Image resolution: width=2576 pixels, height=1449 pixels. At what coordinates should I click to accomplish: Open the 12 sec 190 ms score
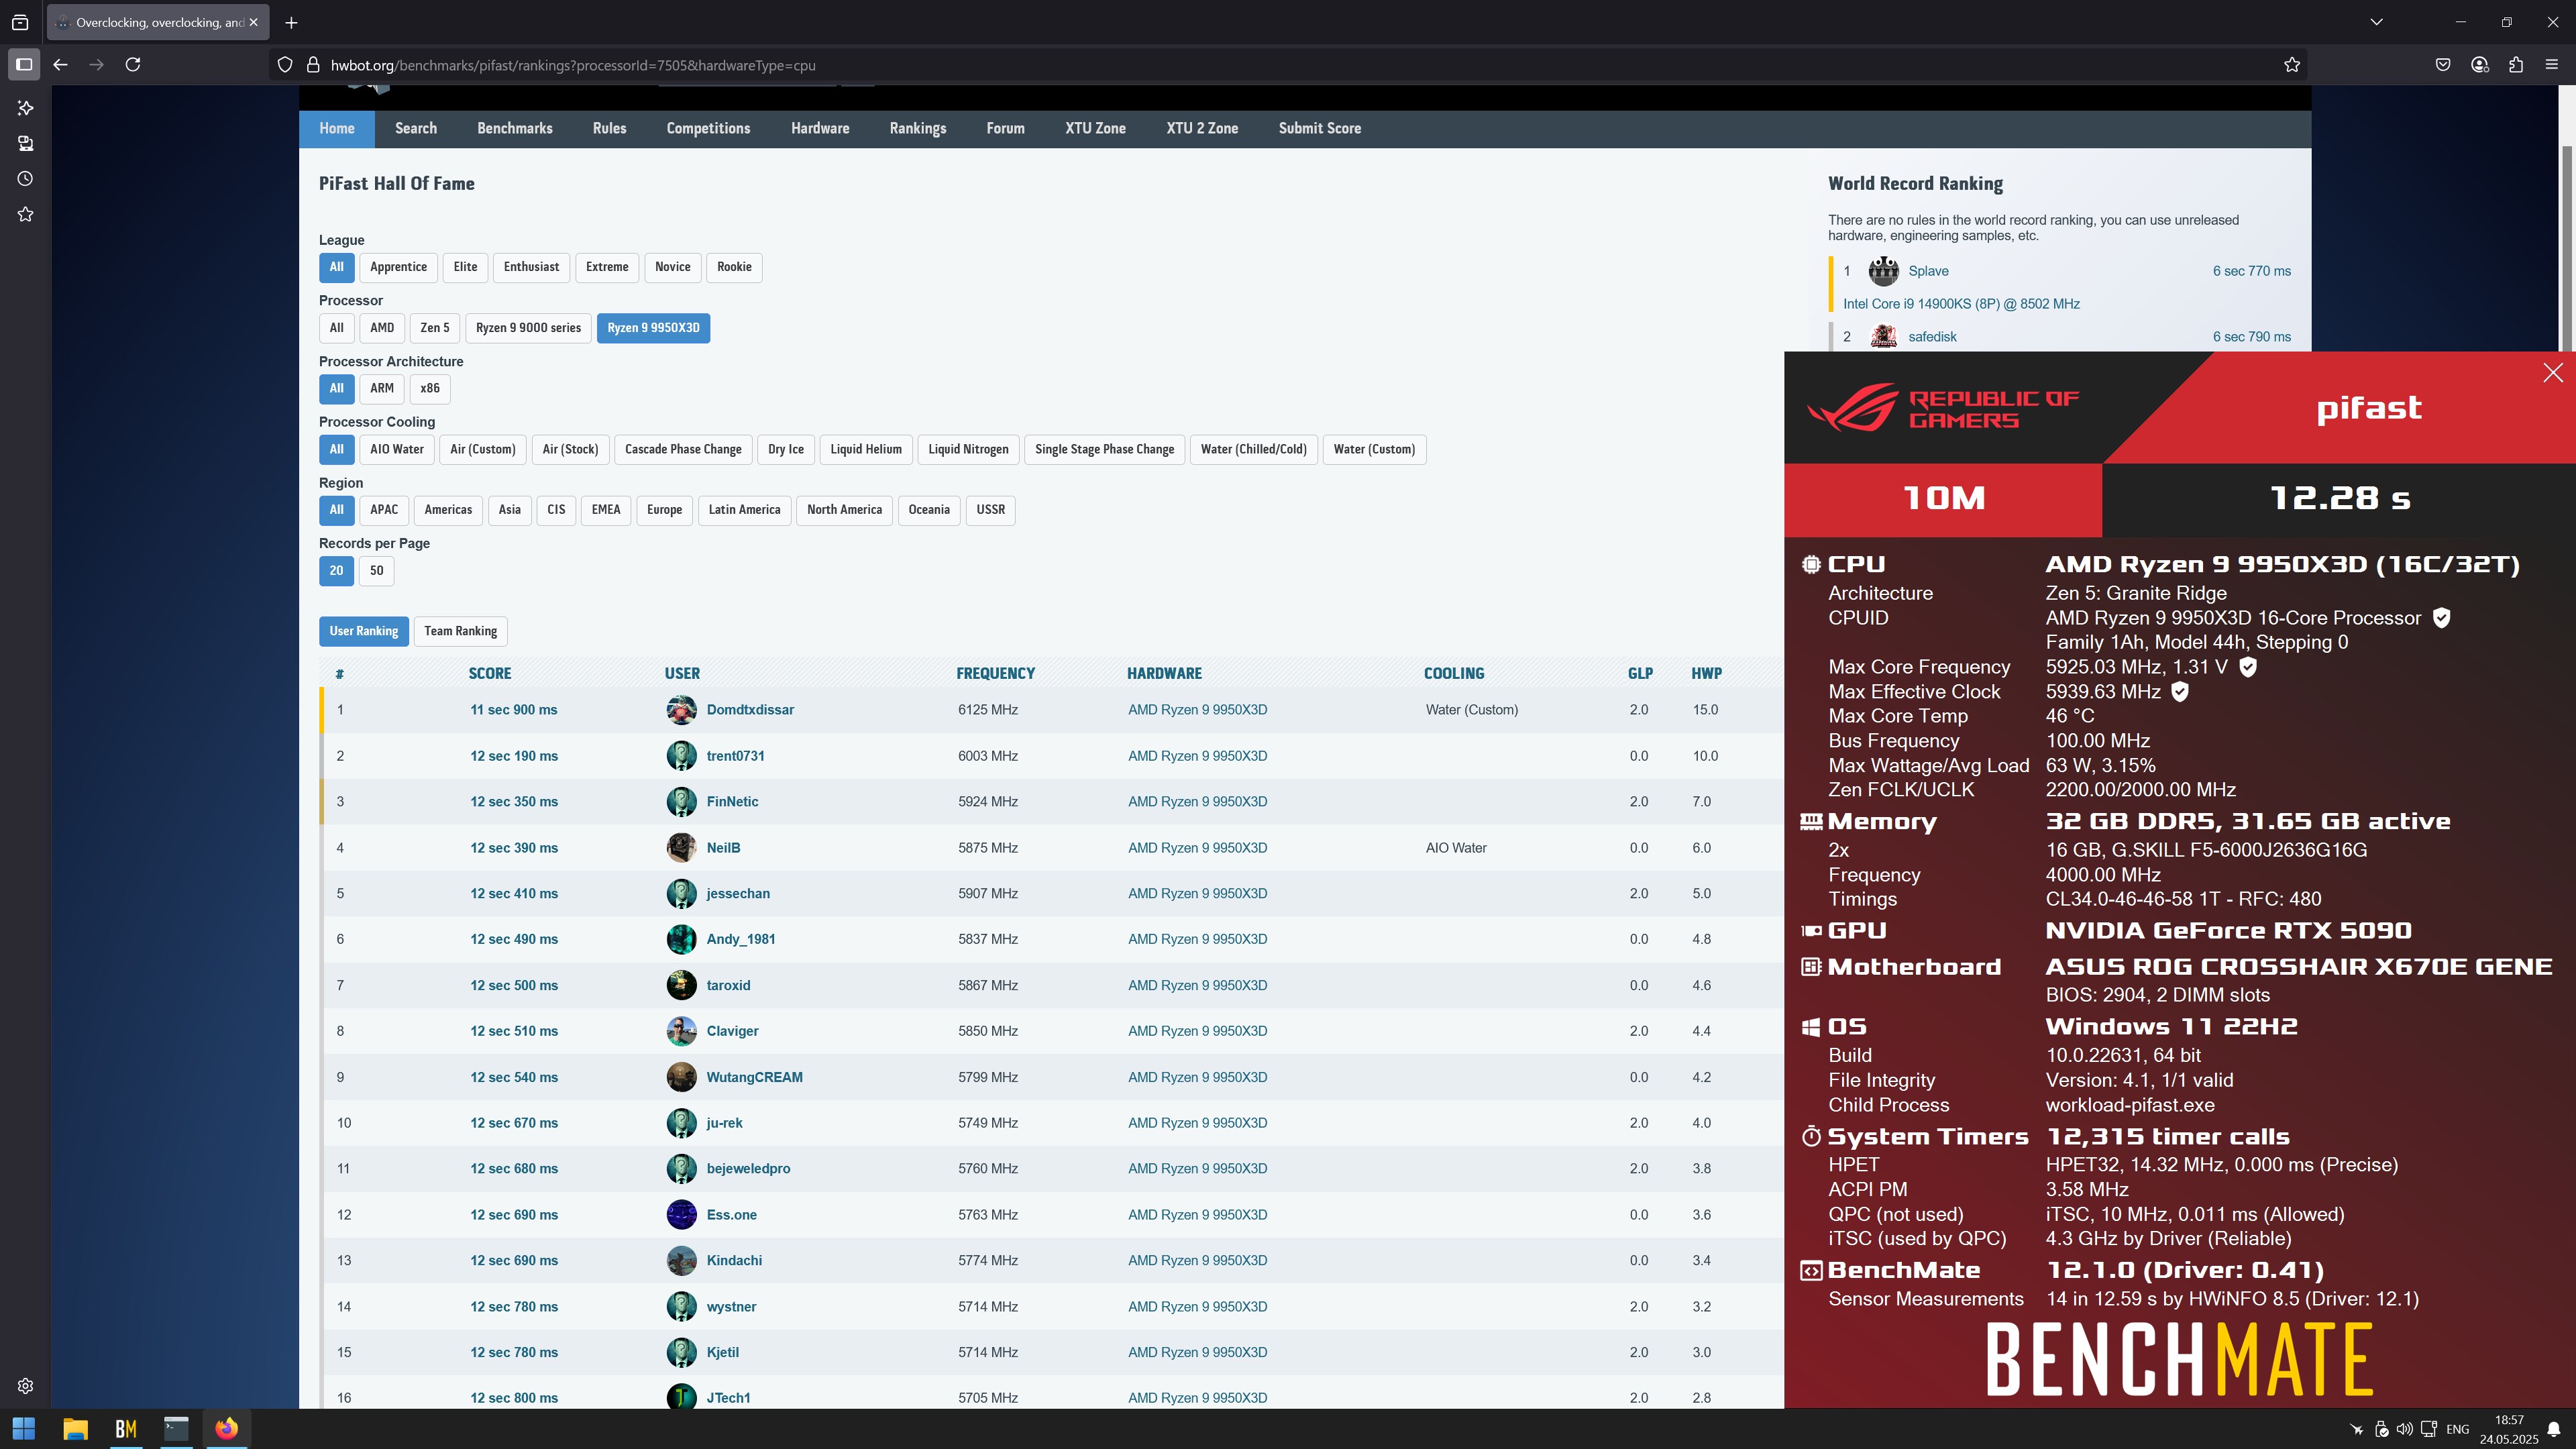514,756
